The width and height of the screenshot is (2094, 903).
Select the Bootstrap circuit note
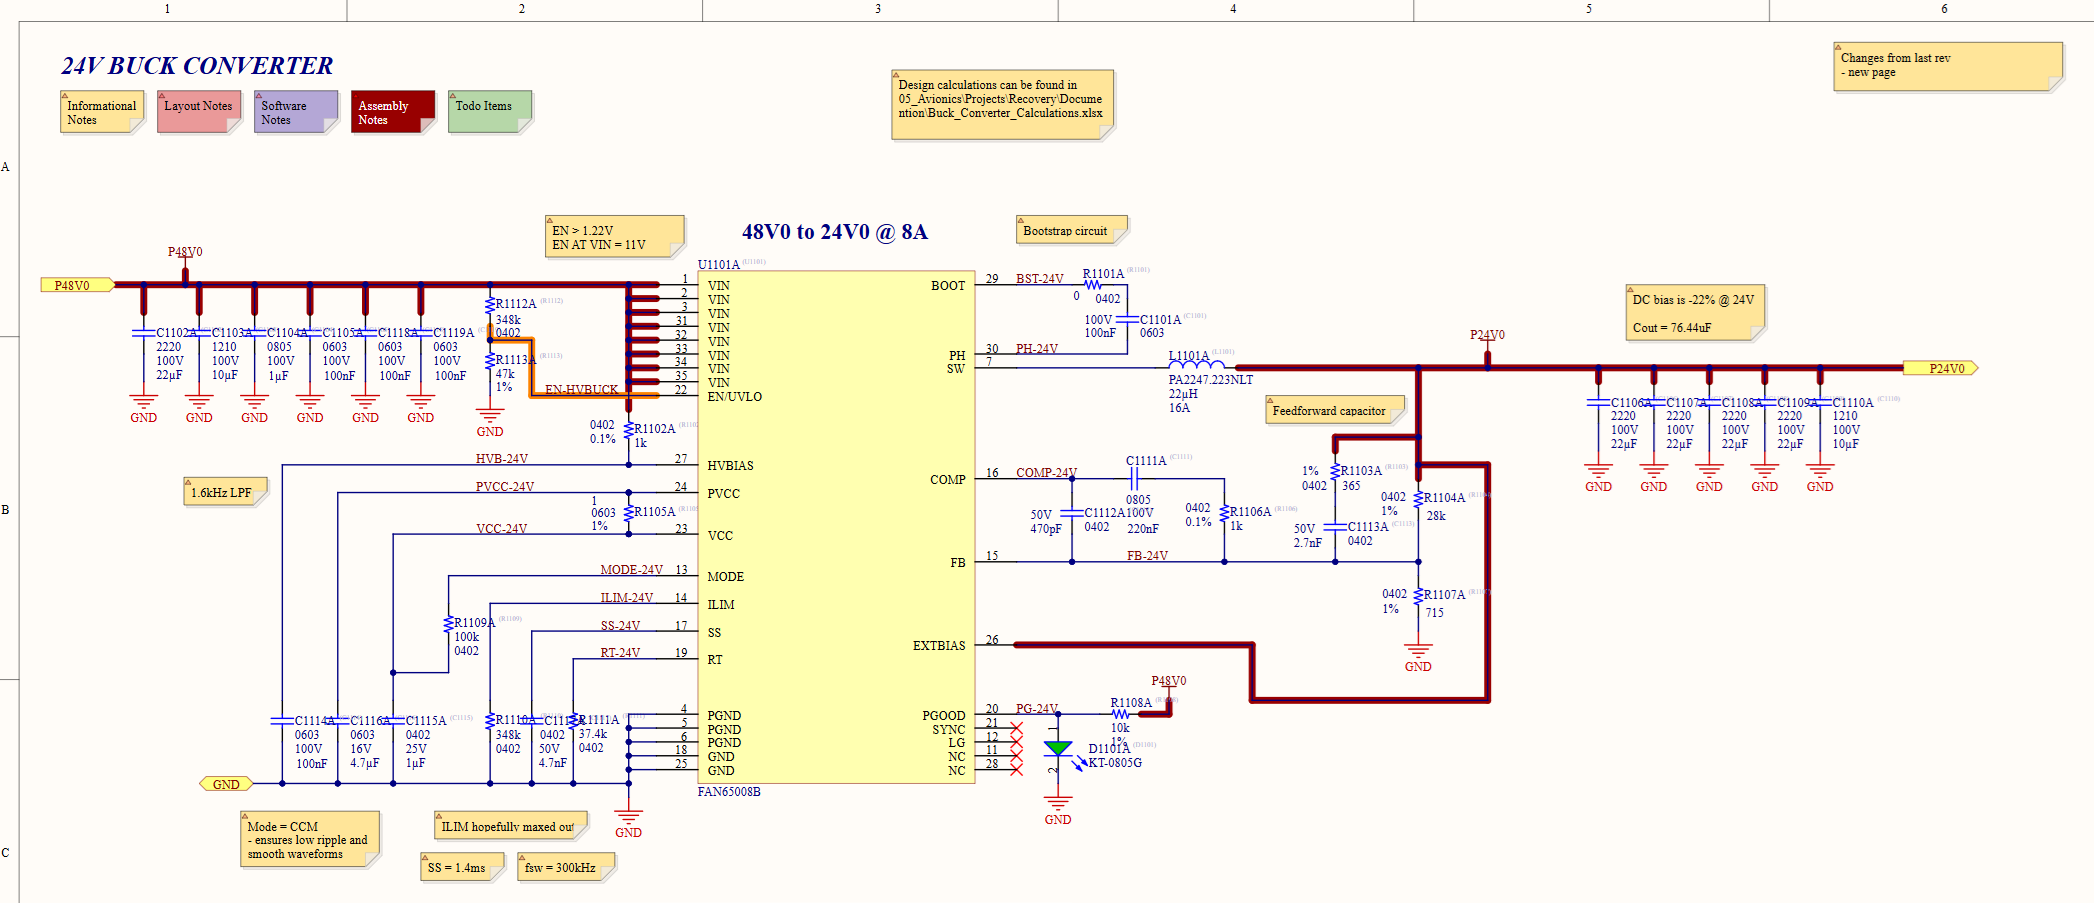click(x=1072, y=230)
